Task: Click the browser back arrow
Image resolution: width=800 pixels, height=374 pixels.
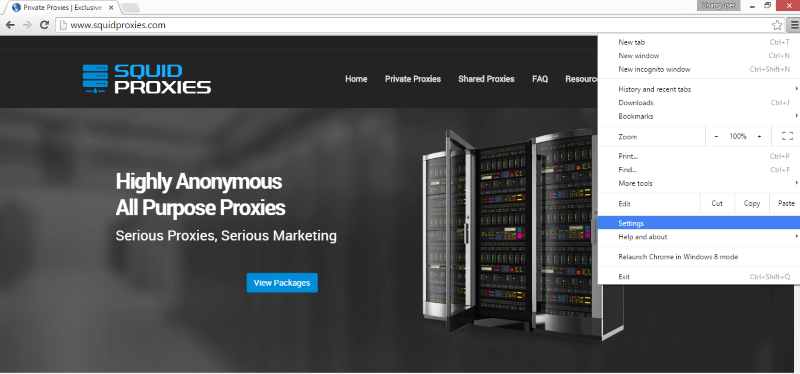Action: click(10, 24)
